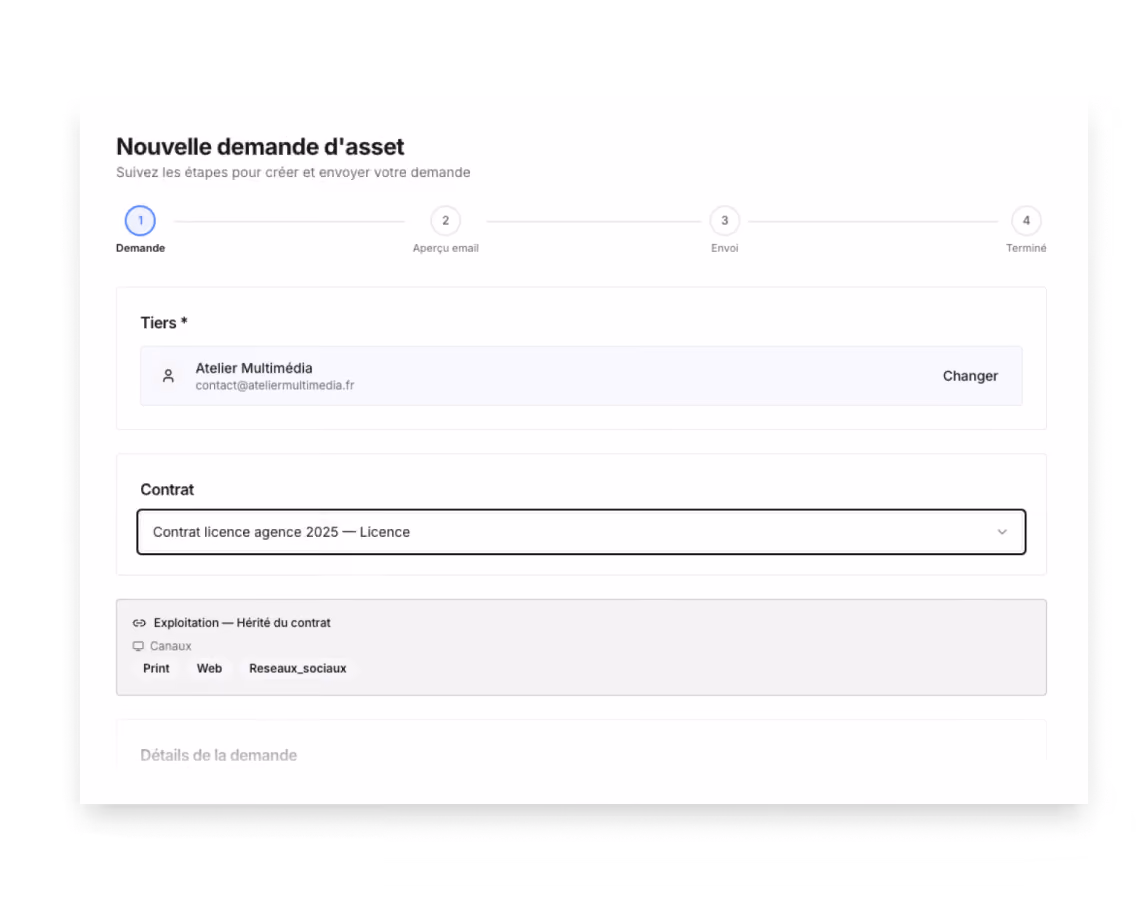Image resolution: width=1136 pixels, height=900 pixels.
Task: Click the Contrat dropdown chevron arrow
Action: tap(1002, 532)
